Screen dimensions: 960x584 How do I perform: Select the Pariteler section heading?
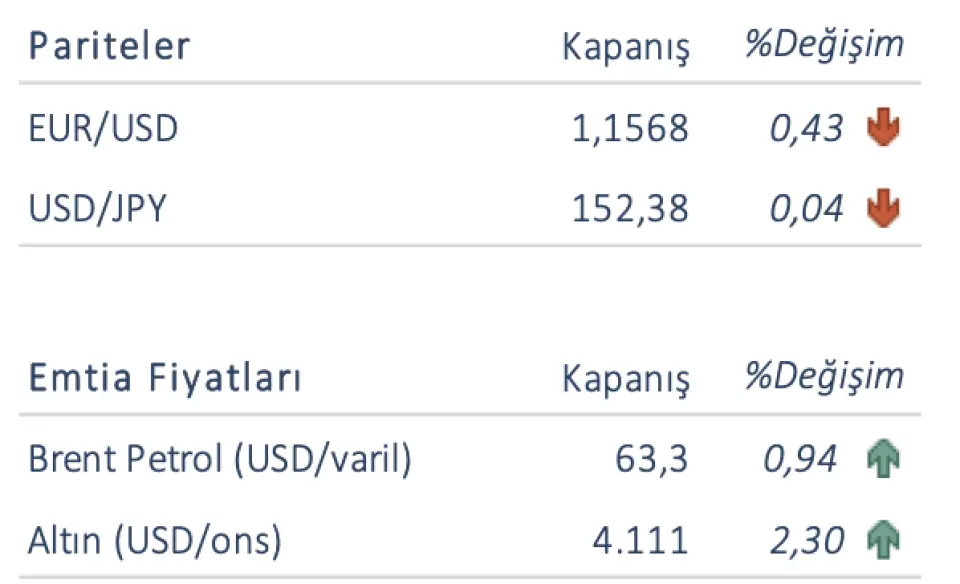(x=109, y=47)
